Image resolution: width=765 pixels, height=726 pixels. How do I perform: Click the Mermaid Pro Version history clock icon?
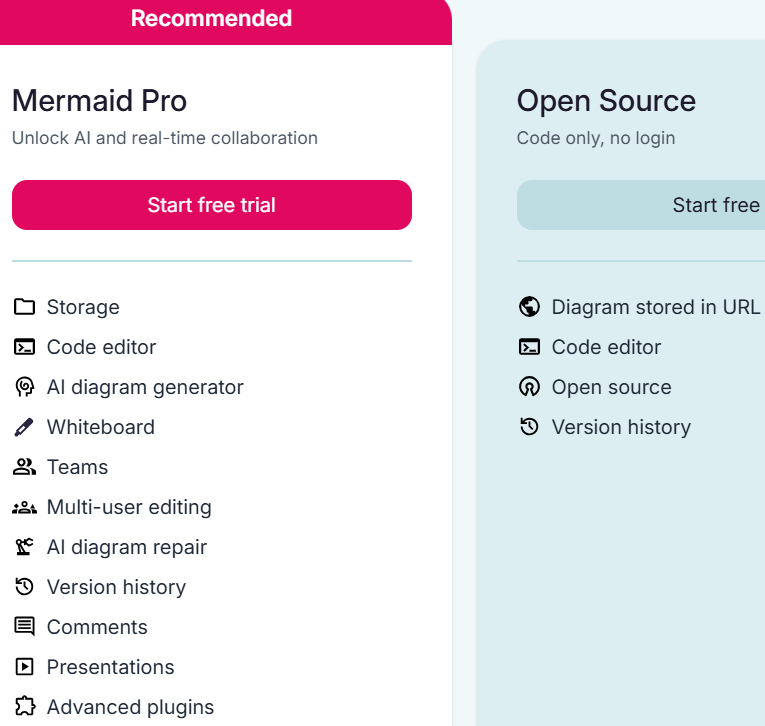pyautogui.click(x=24, y=587)
